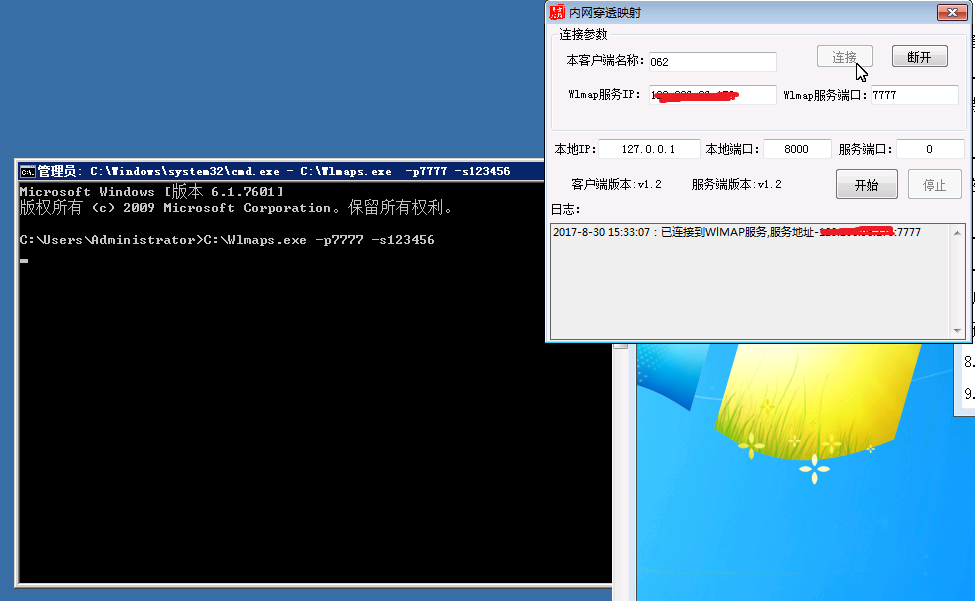
Task: Click the 停止 button
Action: pos(934,184)
